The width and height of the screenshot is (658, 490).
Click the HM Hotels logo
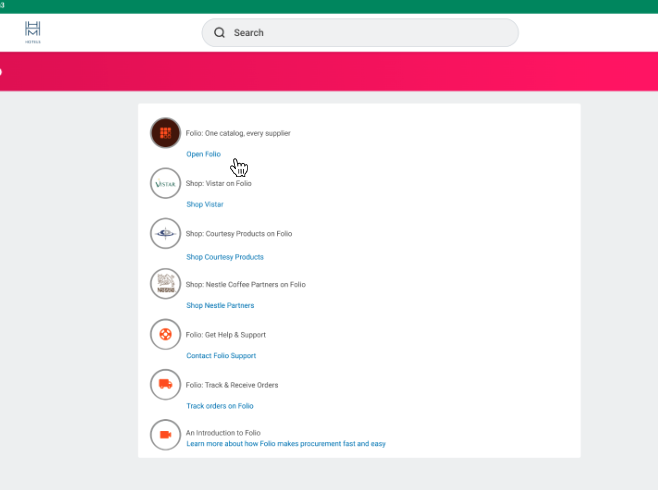33,32
